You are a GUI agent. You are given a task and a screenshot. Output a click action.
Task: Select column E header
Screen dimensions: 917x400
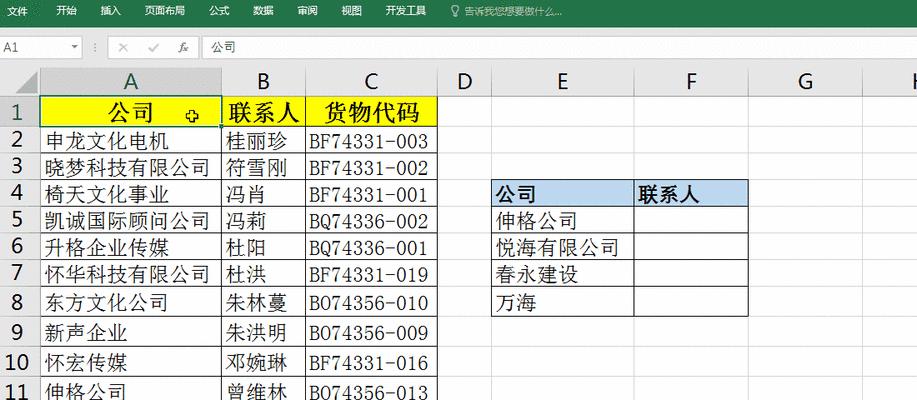[x=563, y=82]
